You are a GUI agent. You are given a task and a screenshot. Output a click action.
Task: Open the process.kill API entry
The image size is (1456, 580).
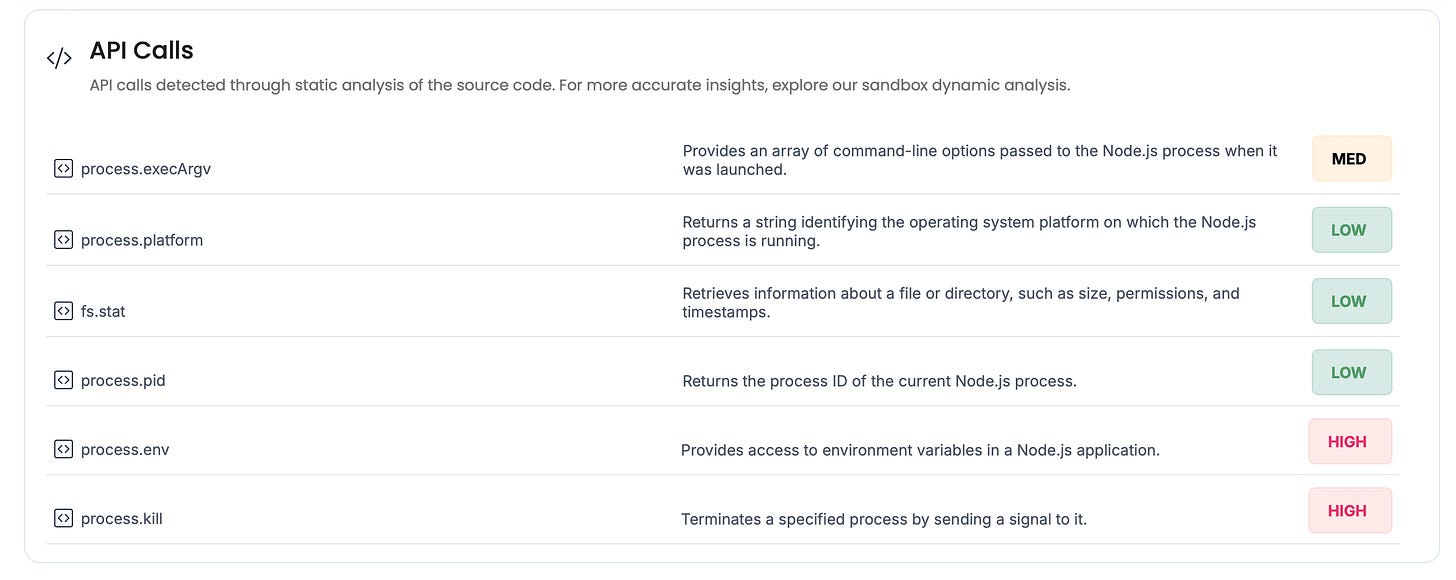click(122, 518)
